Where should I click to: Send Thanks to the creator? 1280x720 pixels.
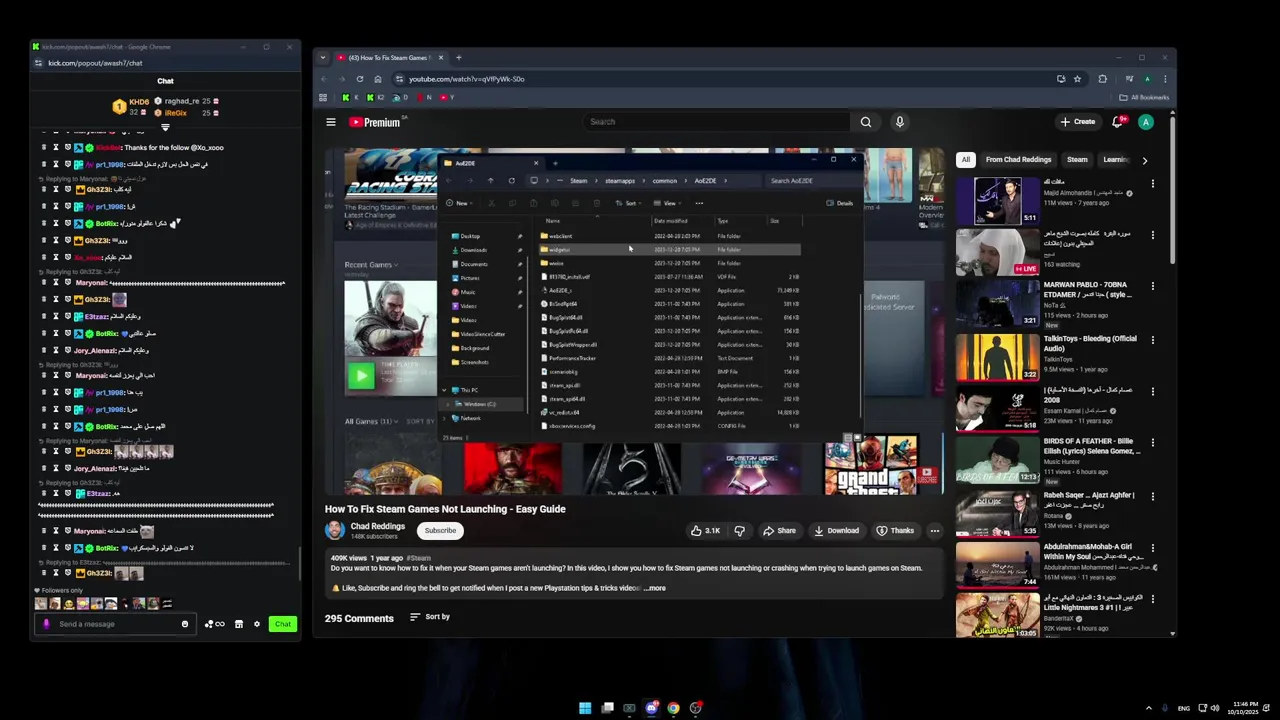point(896,531)
